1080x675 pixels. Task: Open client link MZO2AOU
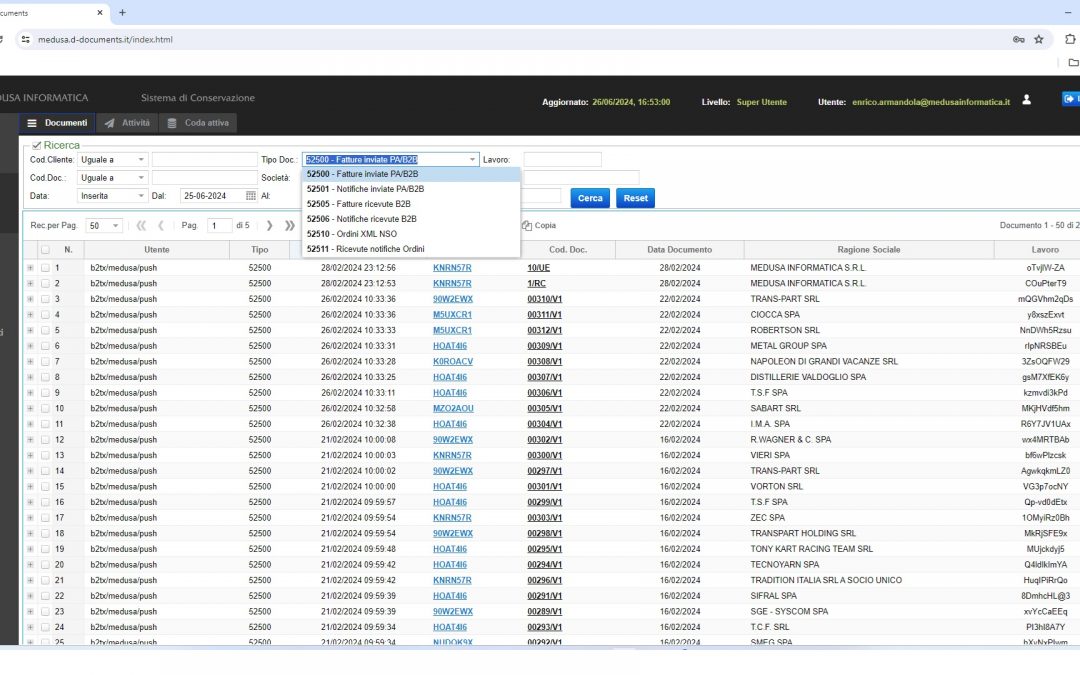point(453,408)
